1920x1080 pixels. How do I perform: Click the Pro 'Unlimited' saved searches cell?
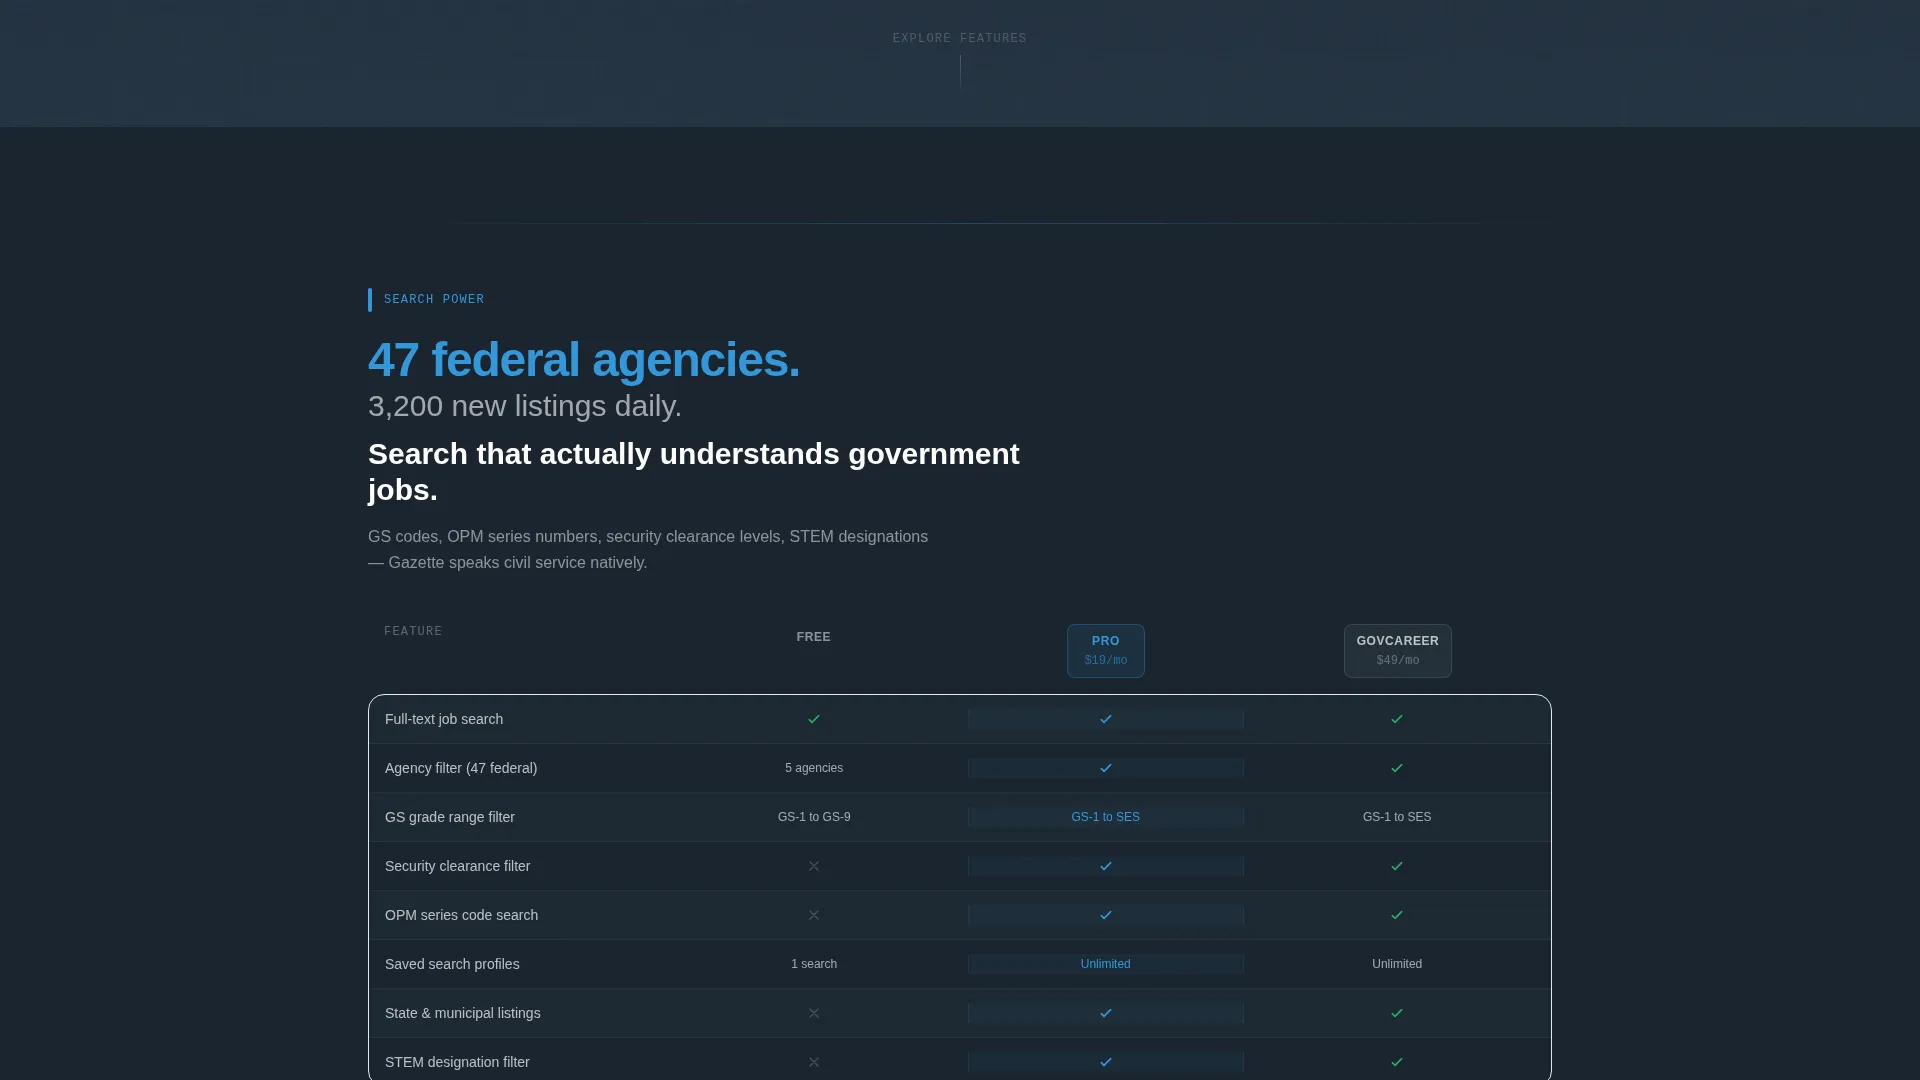pos(1106,964)
